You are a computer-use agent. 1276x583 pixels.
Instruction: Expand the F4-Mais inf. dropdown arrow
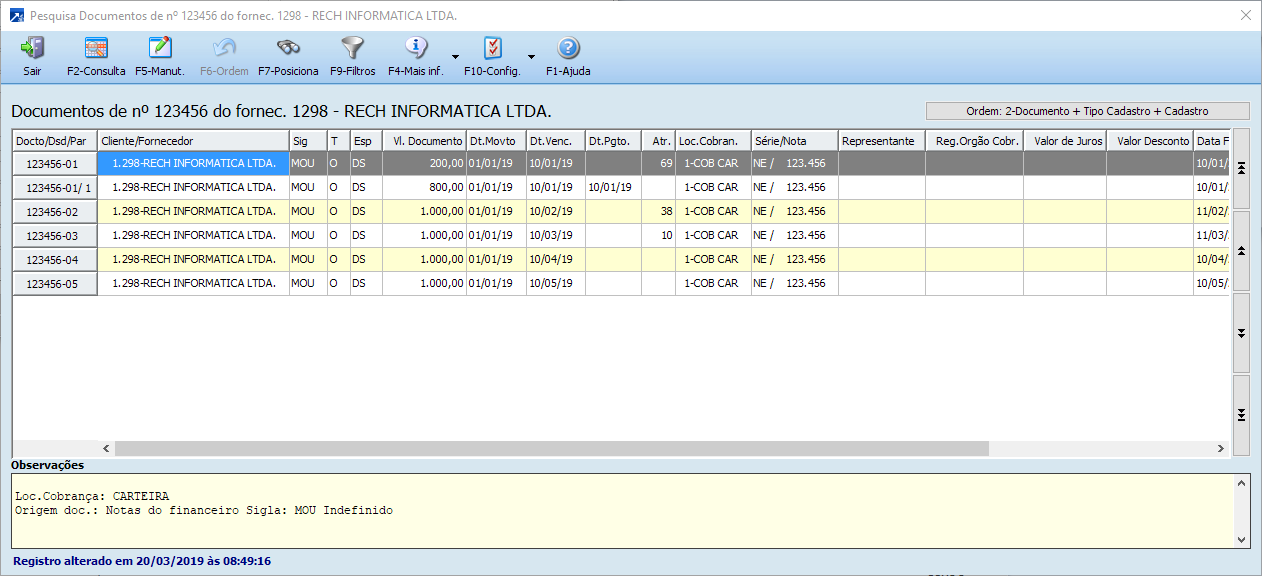coord(455,57)
